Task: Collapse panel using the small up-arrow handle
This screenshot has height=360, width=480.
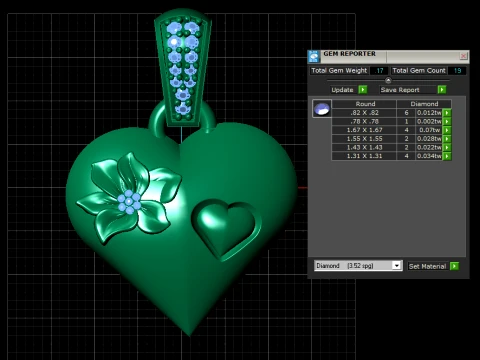Action: (x=388, y=80)
